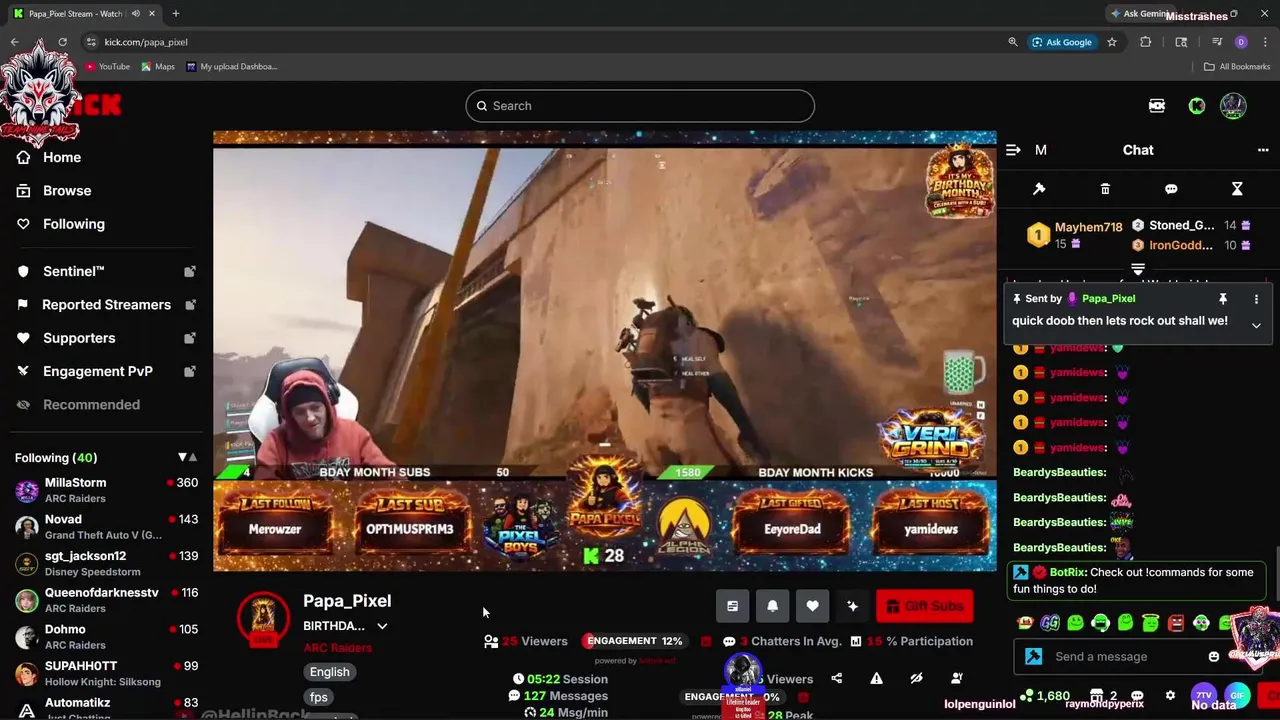Screen dimensions: 1280x720
Task: Open Queenofdarknesstv channel from Following
Action: coord(105,600)
